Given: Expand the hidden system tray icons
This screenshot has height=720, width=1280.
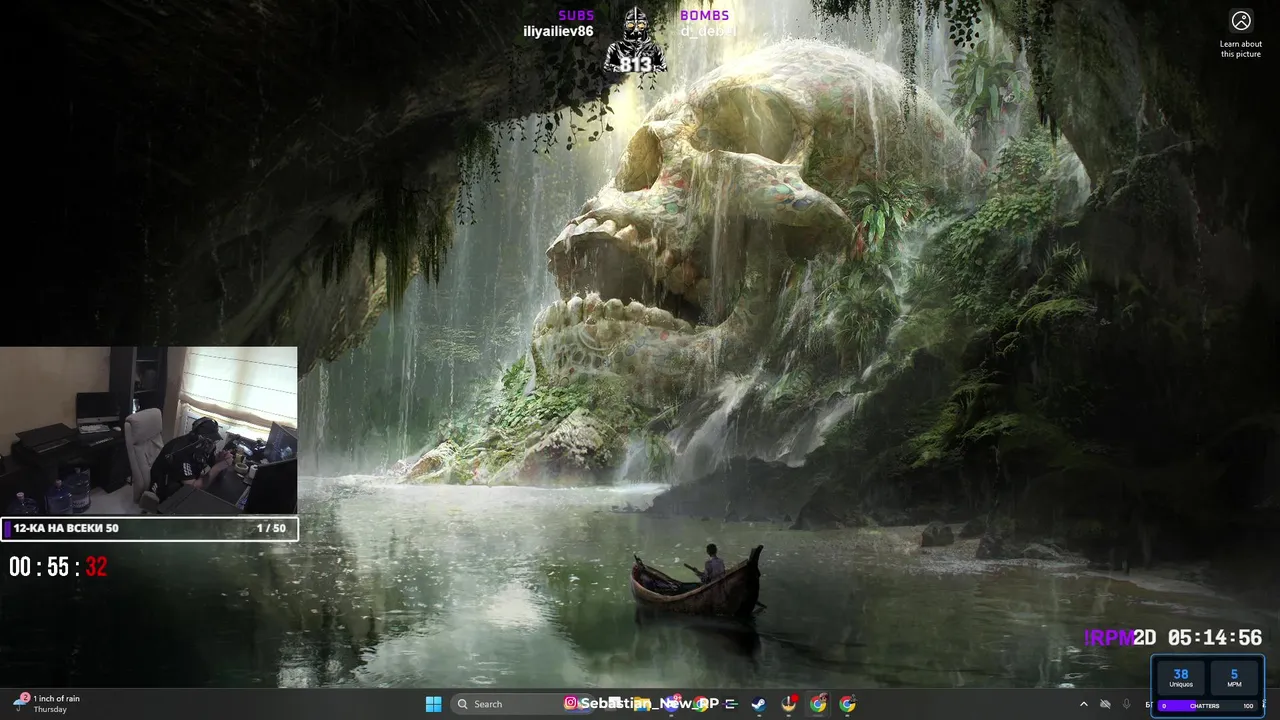Looking at the screenshot, I should (x=1083, y=704).
